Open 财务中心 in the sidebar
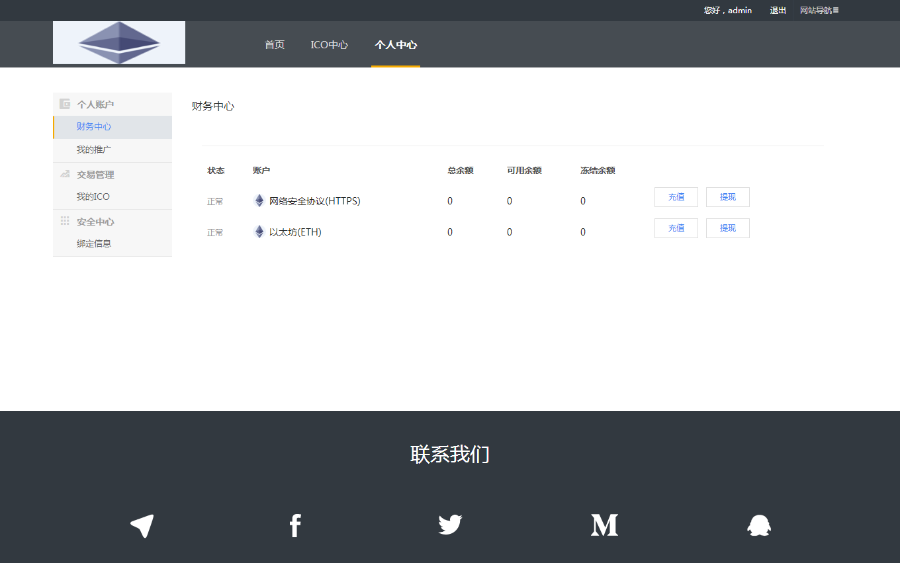The image size is (900, 563). click(x=112, y=127)
